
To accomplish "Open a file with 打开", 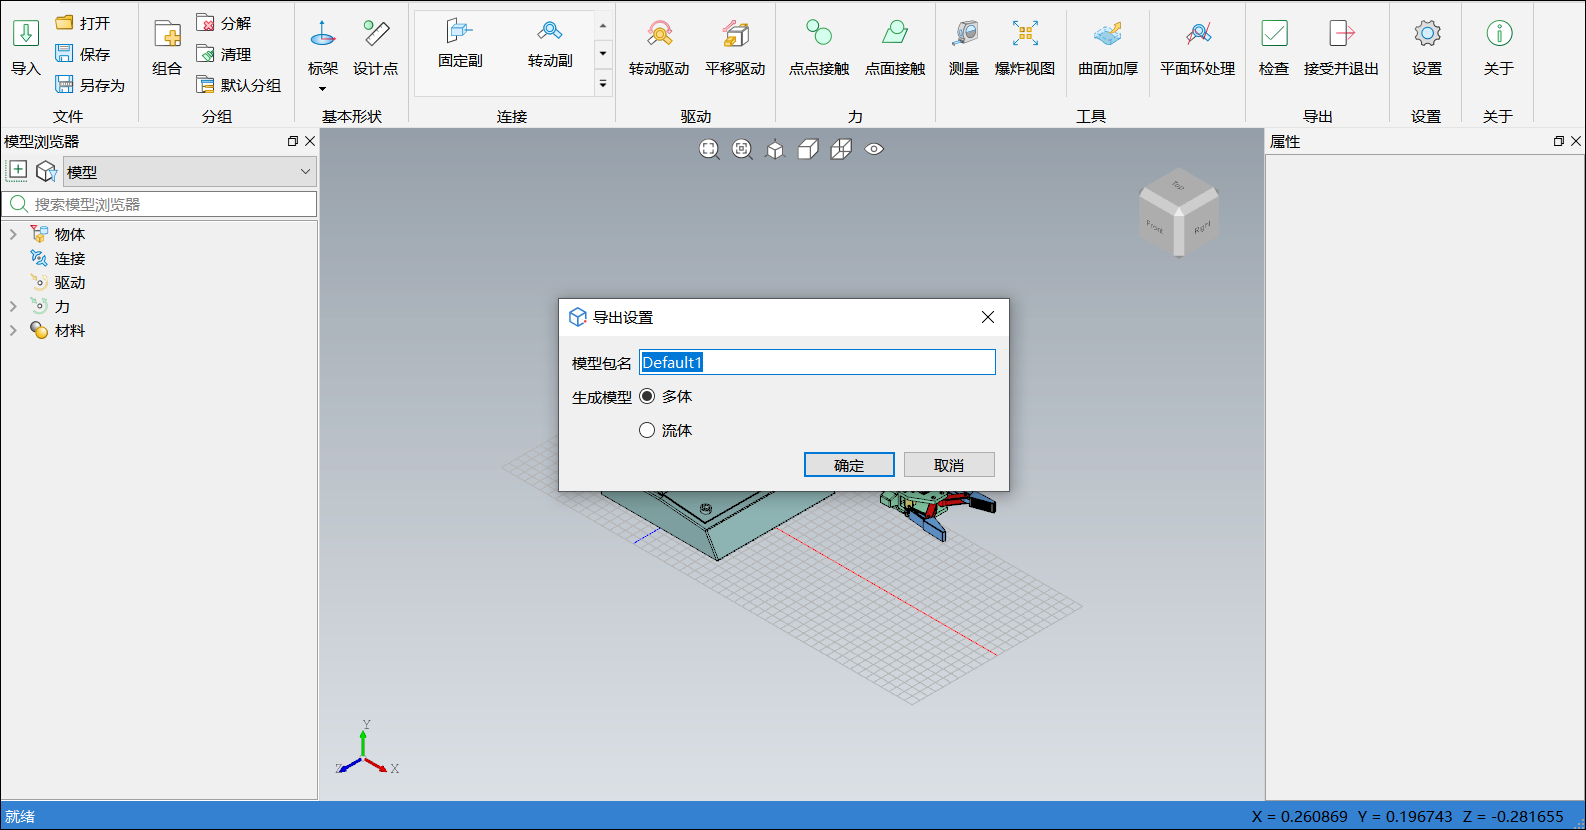I will [x=83, y=23].
